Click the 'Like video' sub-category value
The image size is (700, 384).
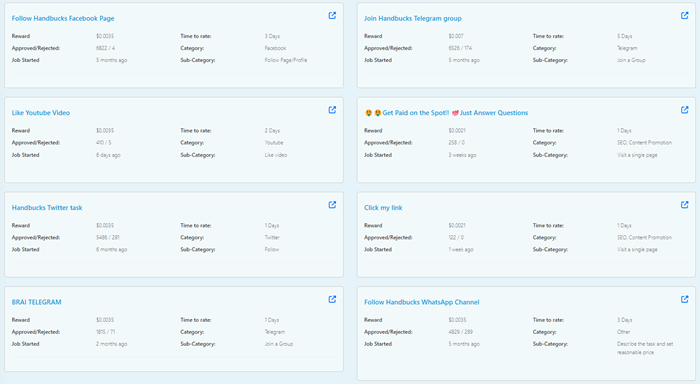coord(275,155)
